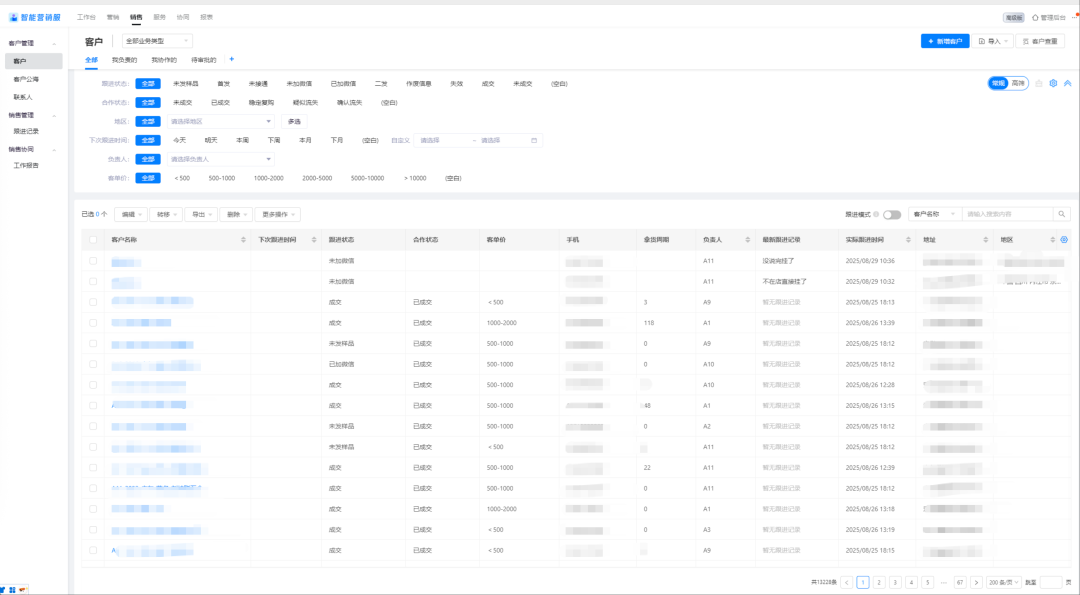This screenshot has height=595, width=1080.
Task: Click the briefcase icon beside filter settings gear
Action: click(1039, 83)
